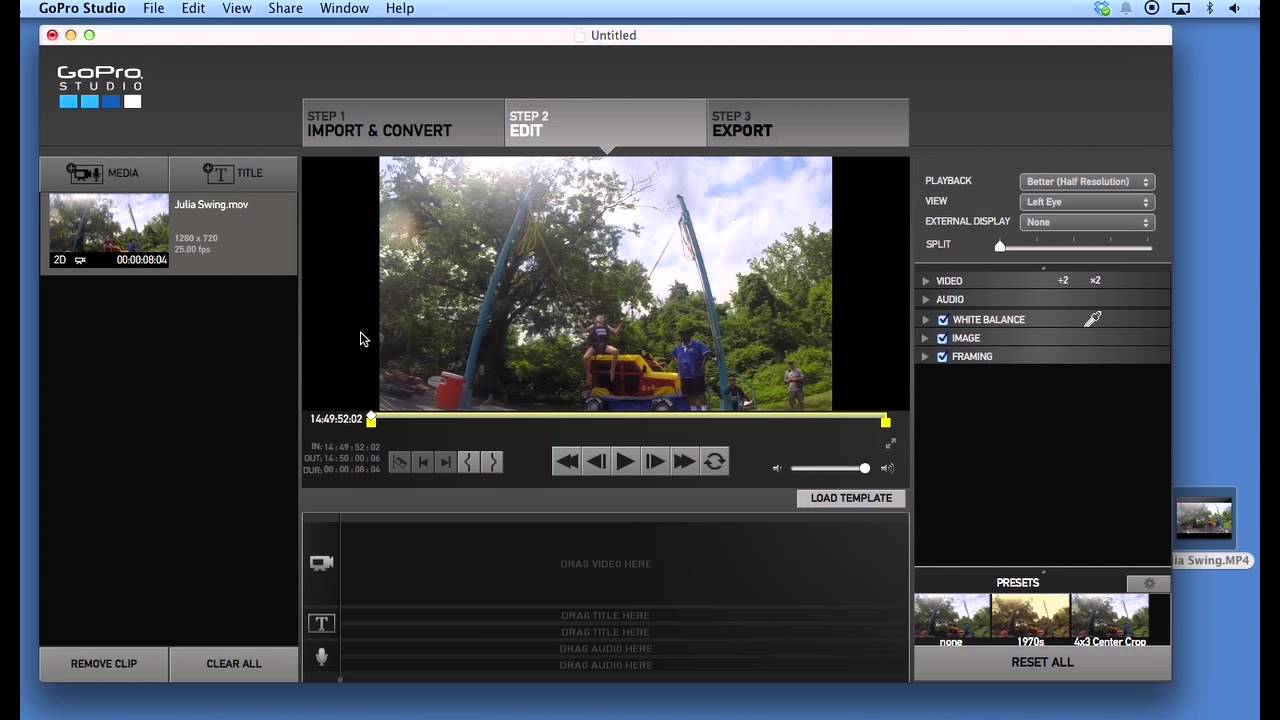This screenshot has width=1280, height=720.
Task: Click the white balance eyedropper icon
Action: tap(1093, 319)
